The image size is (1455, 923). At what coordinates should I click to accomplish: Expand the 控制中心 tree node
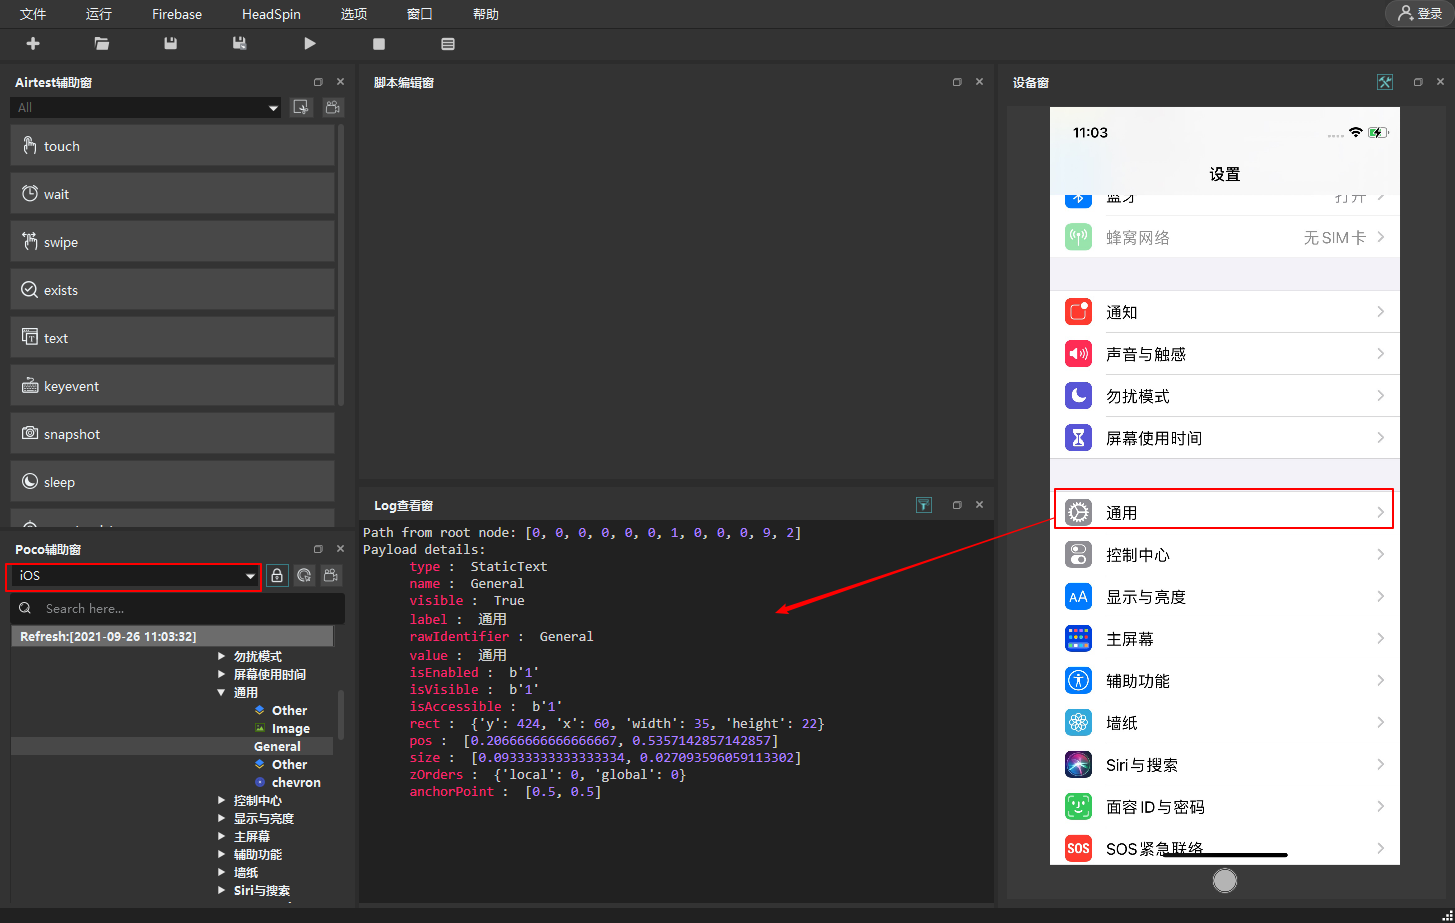click(222, 801)
